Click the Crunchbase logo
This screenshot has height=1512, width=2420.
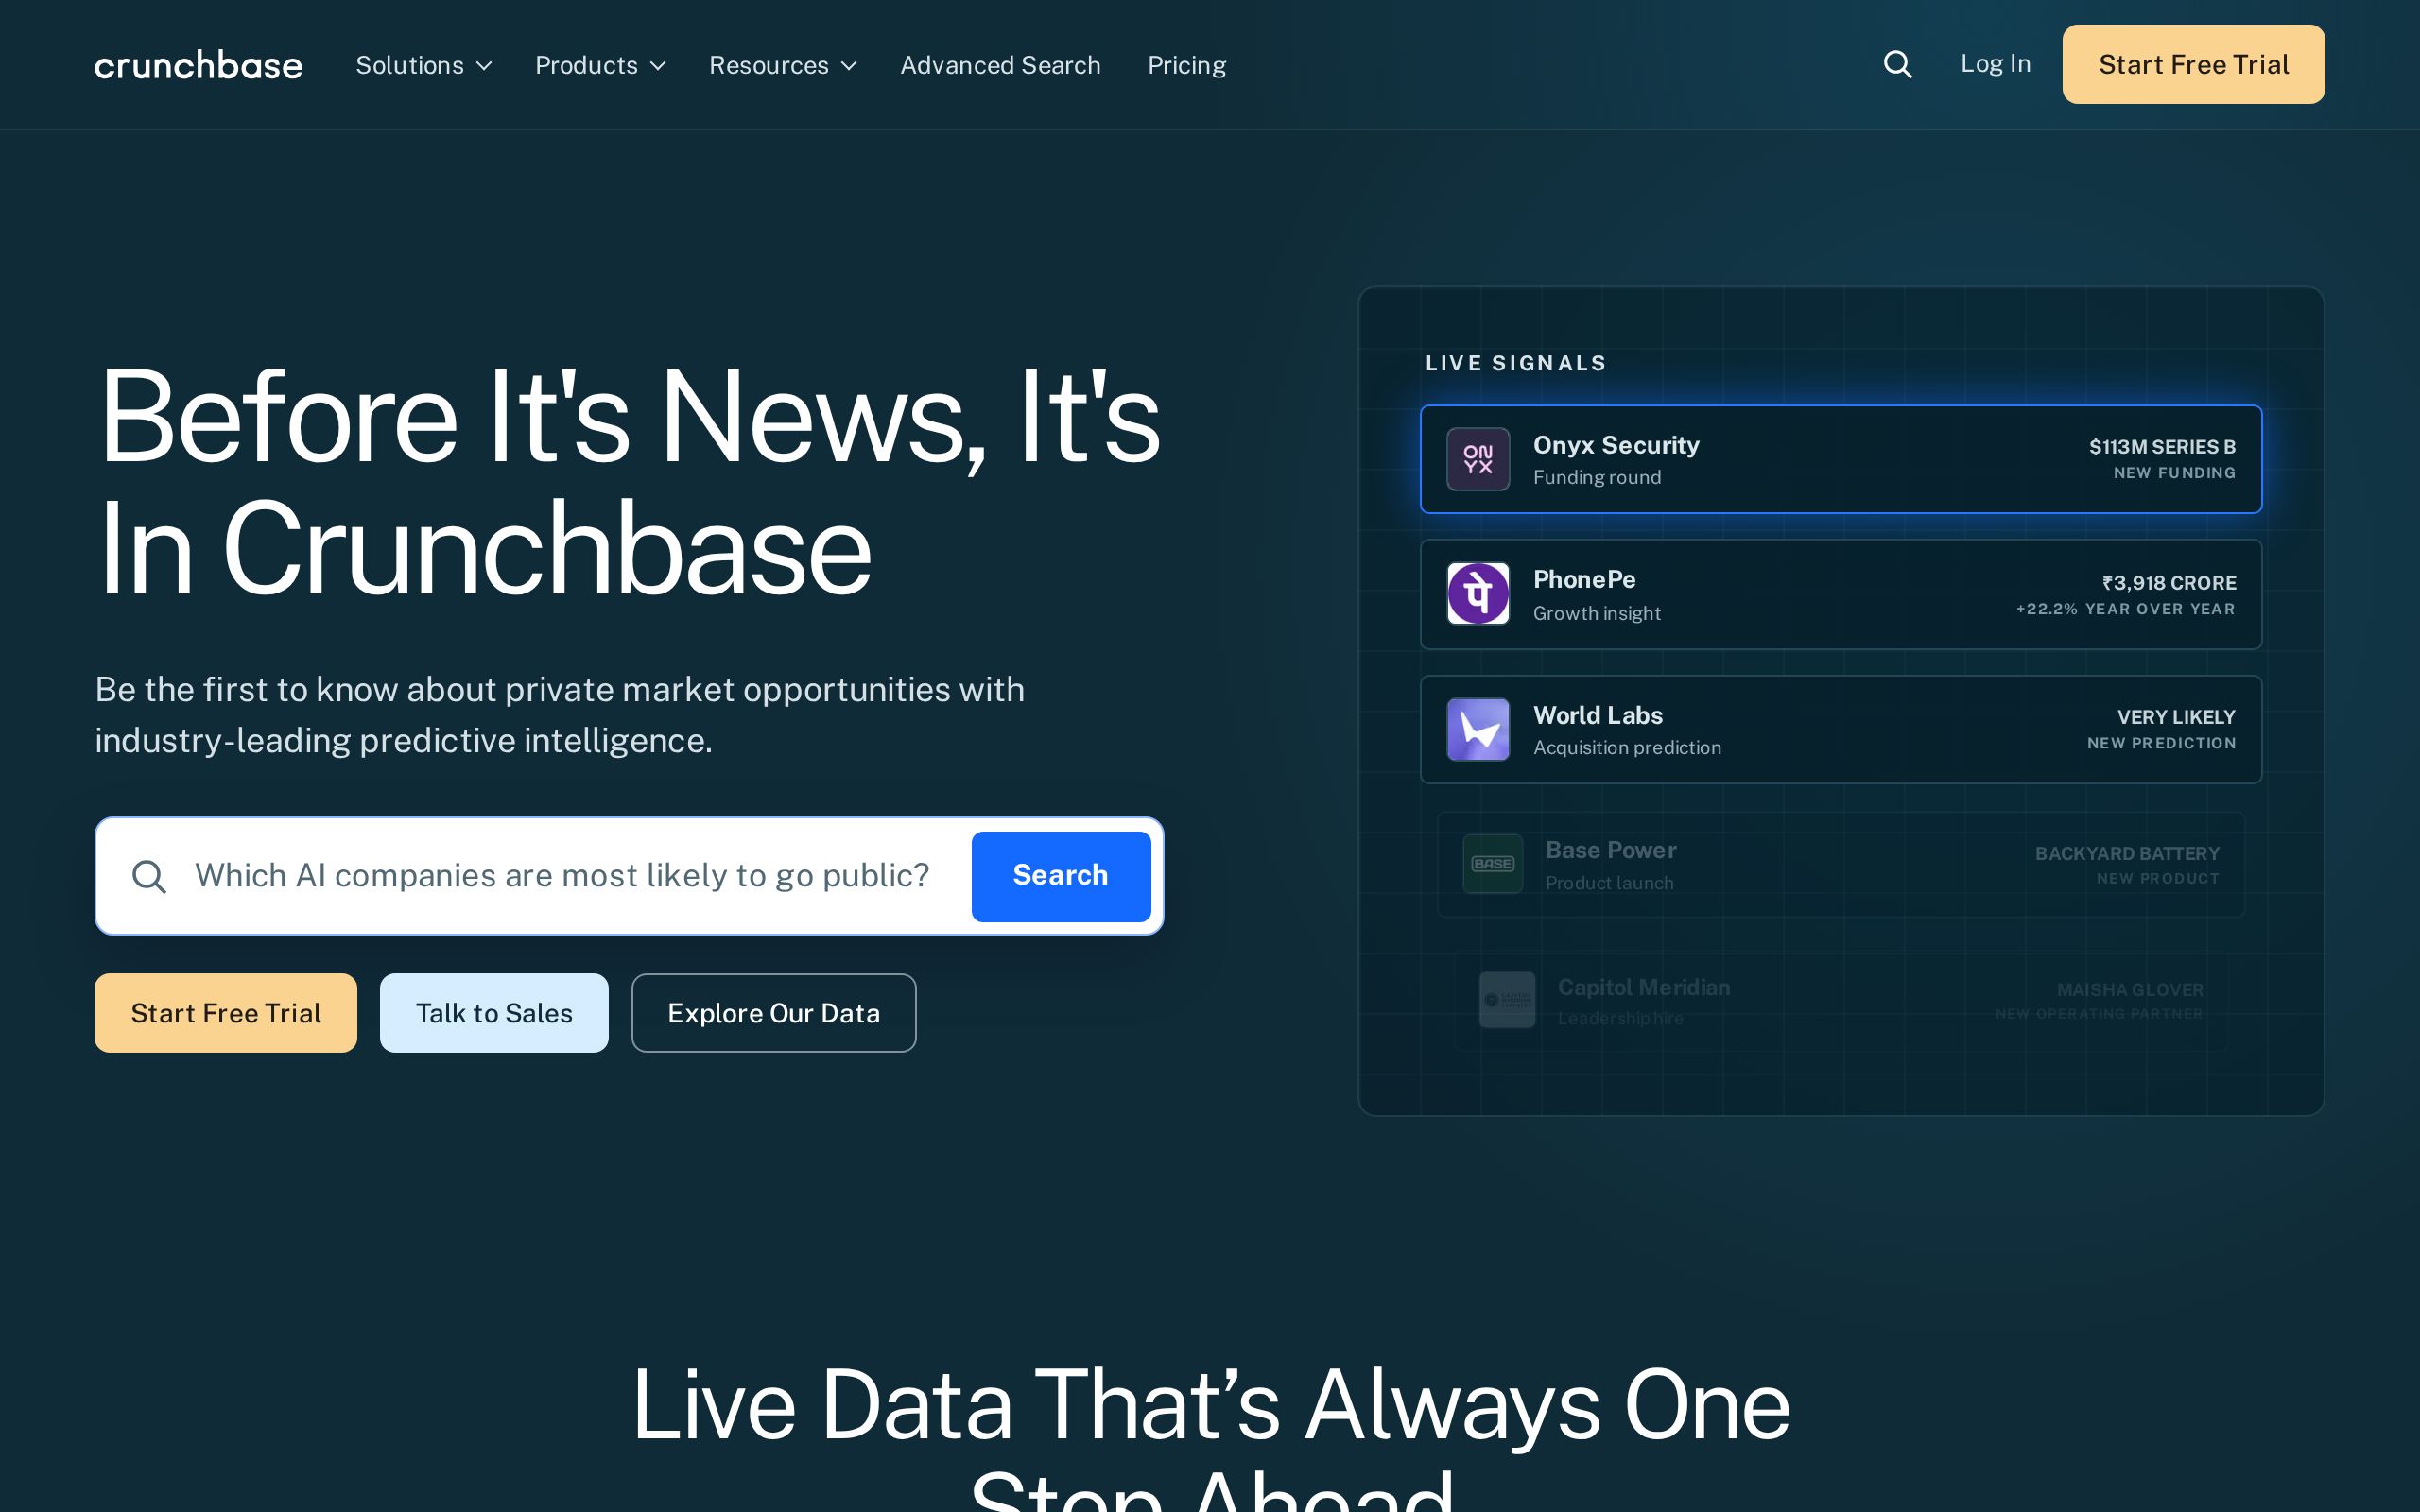[198, 65]
